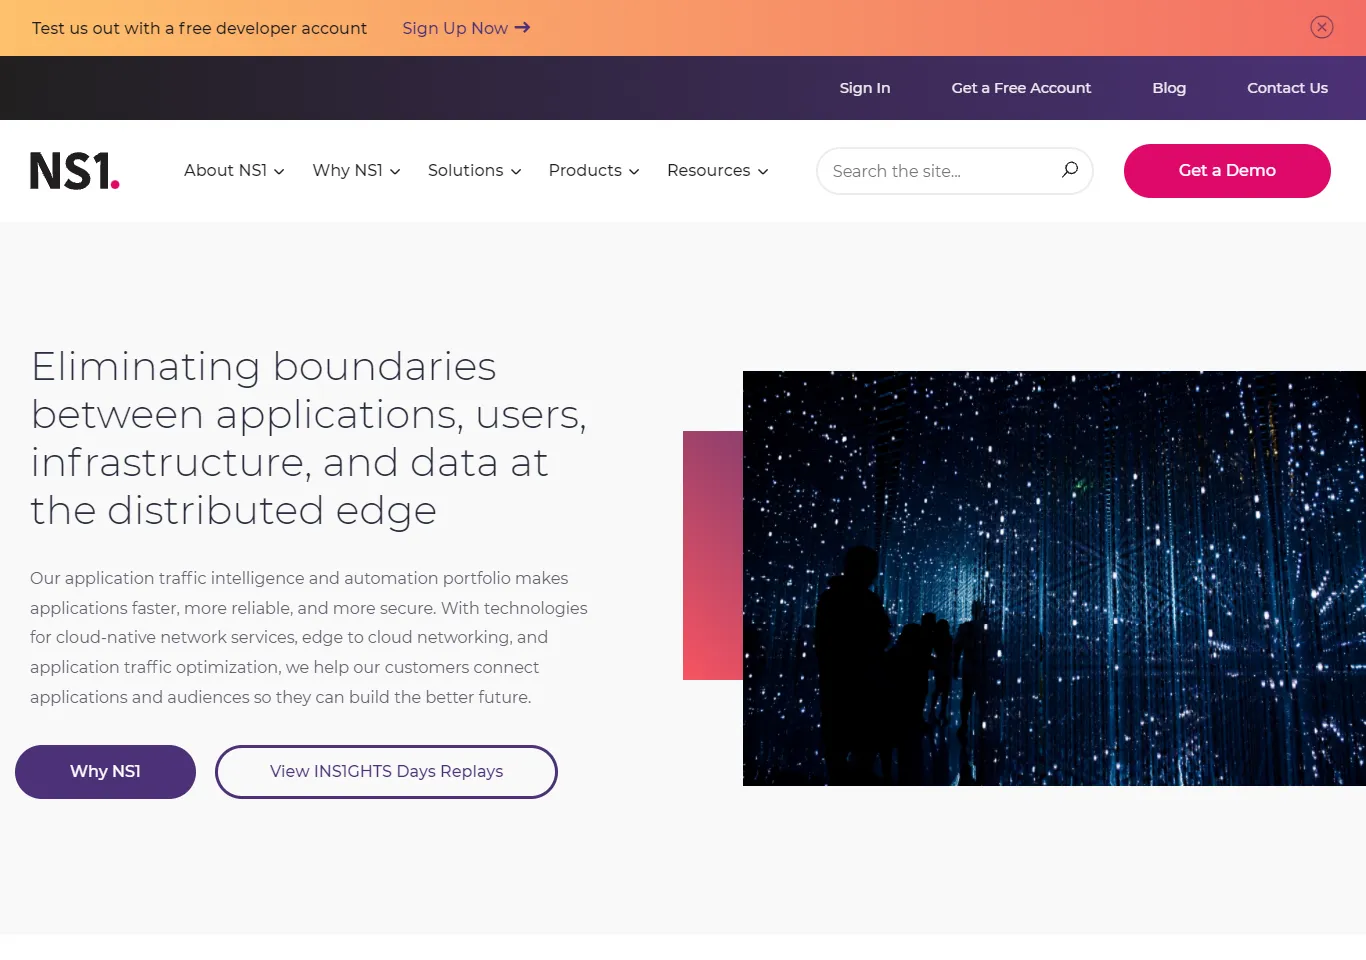Viewport: 1366px width, 960px height.
Task: Click the Sign In link
Action: point(864,88)
